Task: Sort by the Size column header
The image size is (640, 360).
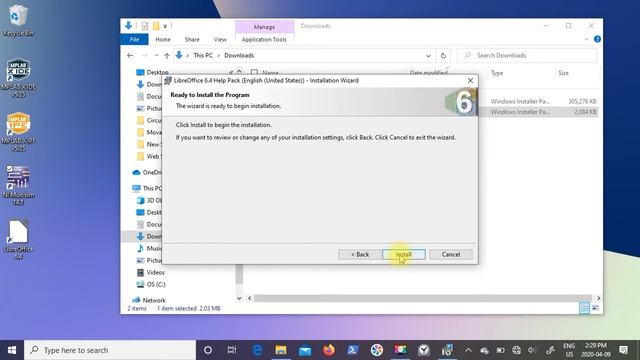Action: [563, 73]
